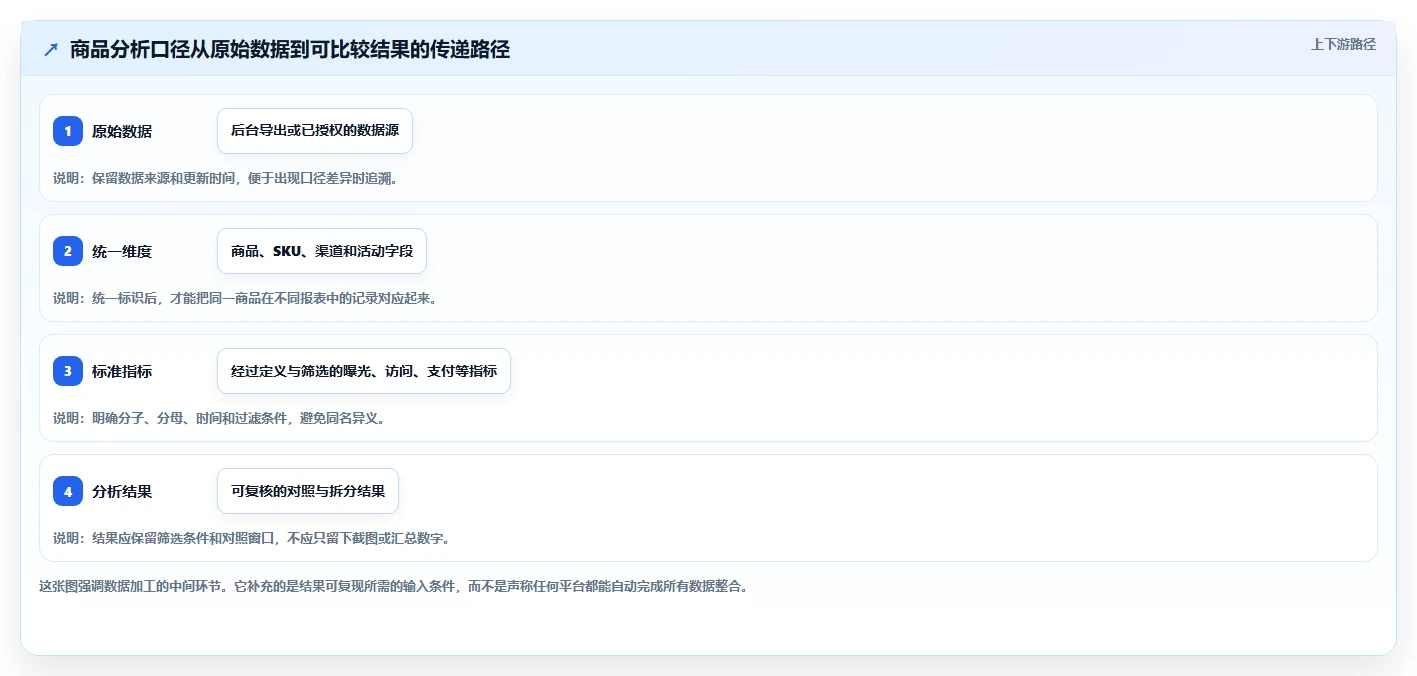Select the 经过定义与筛选的曝光、访问、支付等指标 chip
This screenshot has height=676, width=1417.
[x=364, y=371]
